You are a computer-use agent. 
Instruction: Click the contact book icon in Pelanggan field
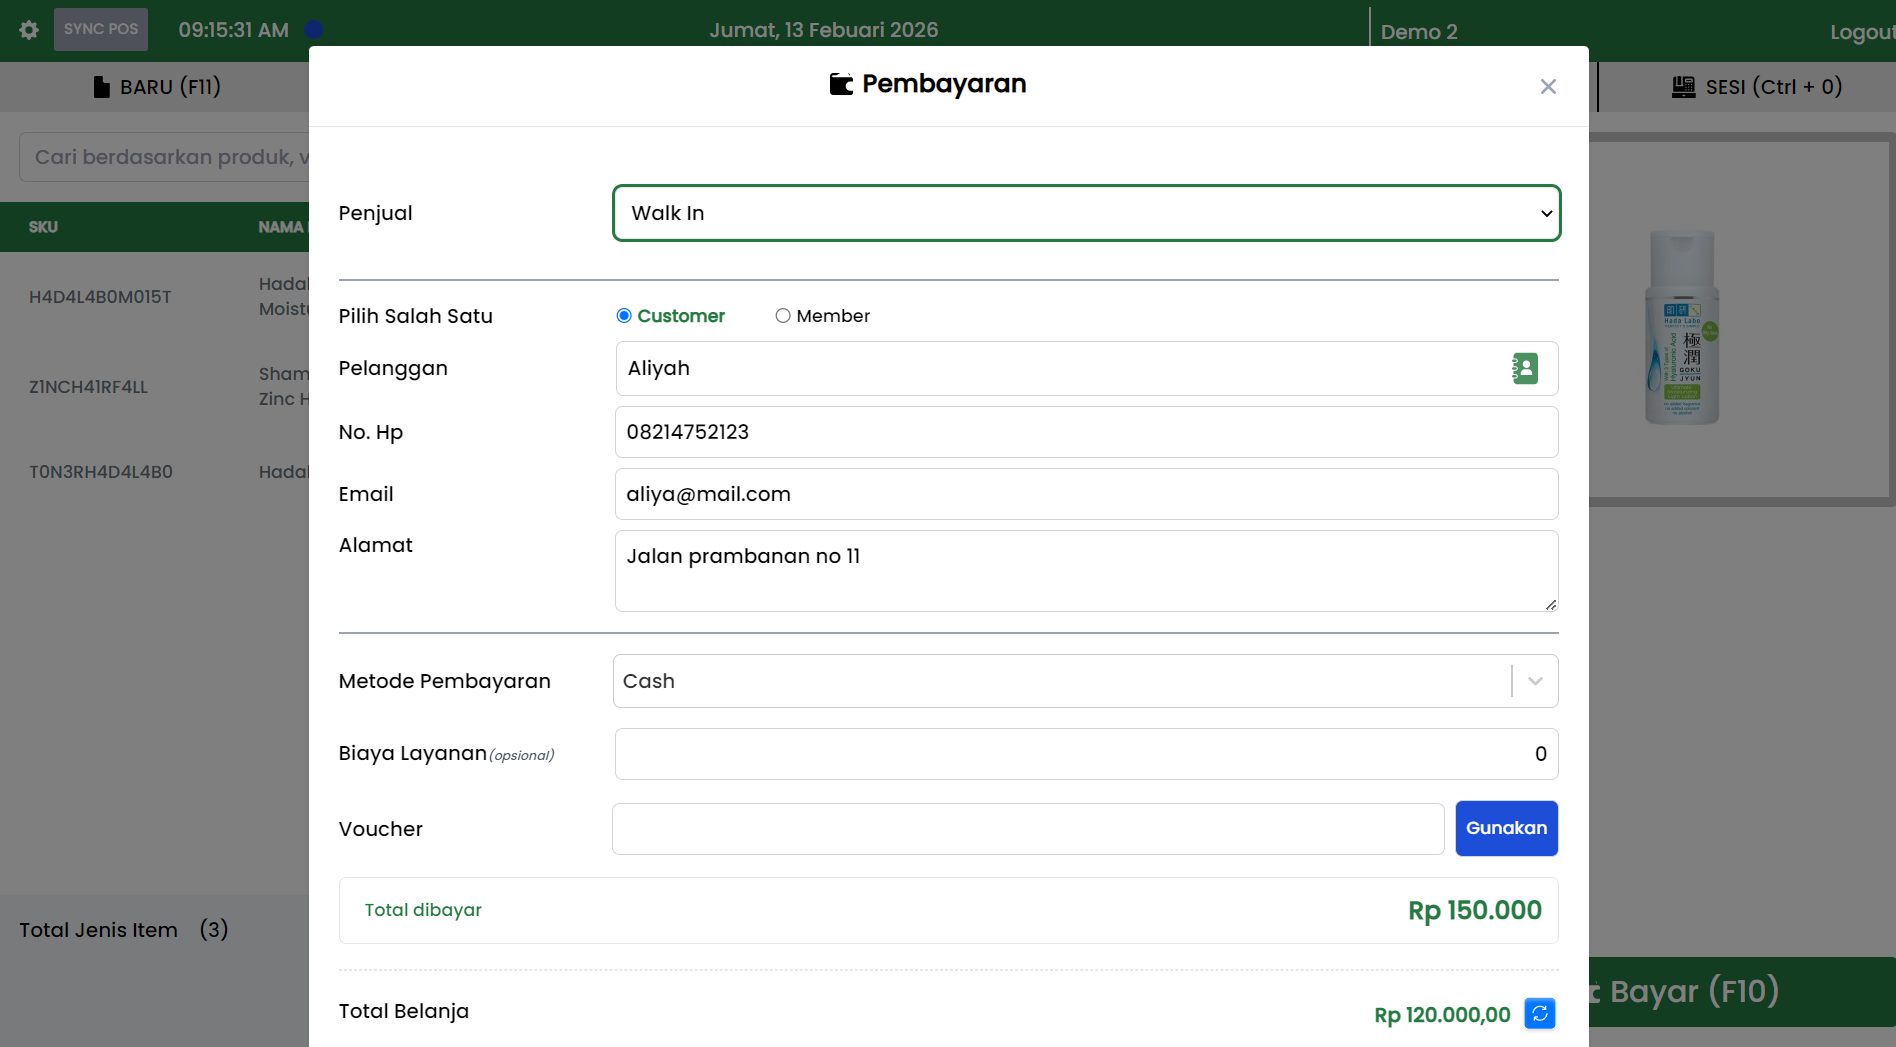point(1524,369)
